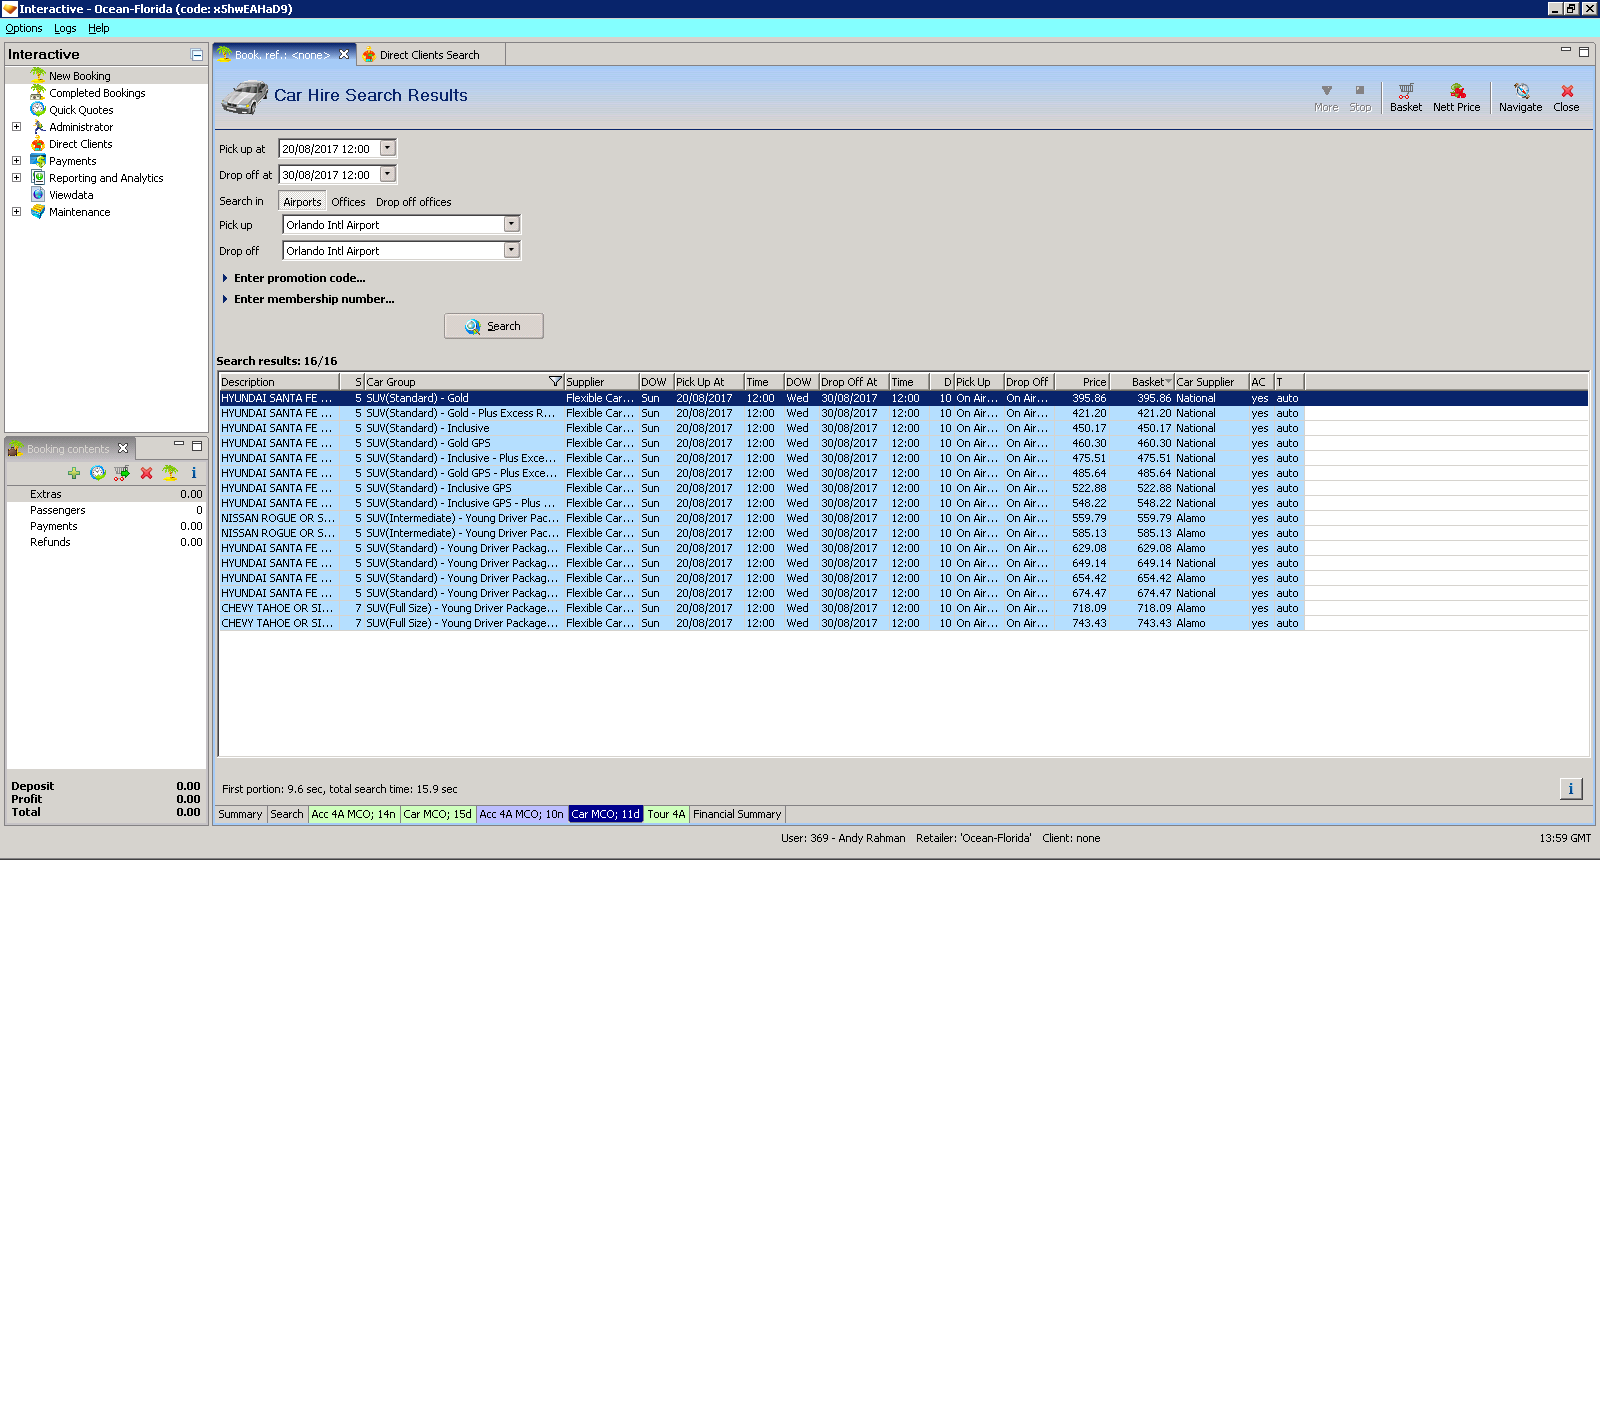The image size is (1600, 1401).
Task: Open the Basket toolbar icon
Action: (x=1405, y=97)
